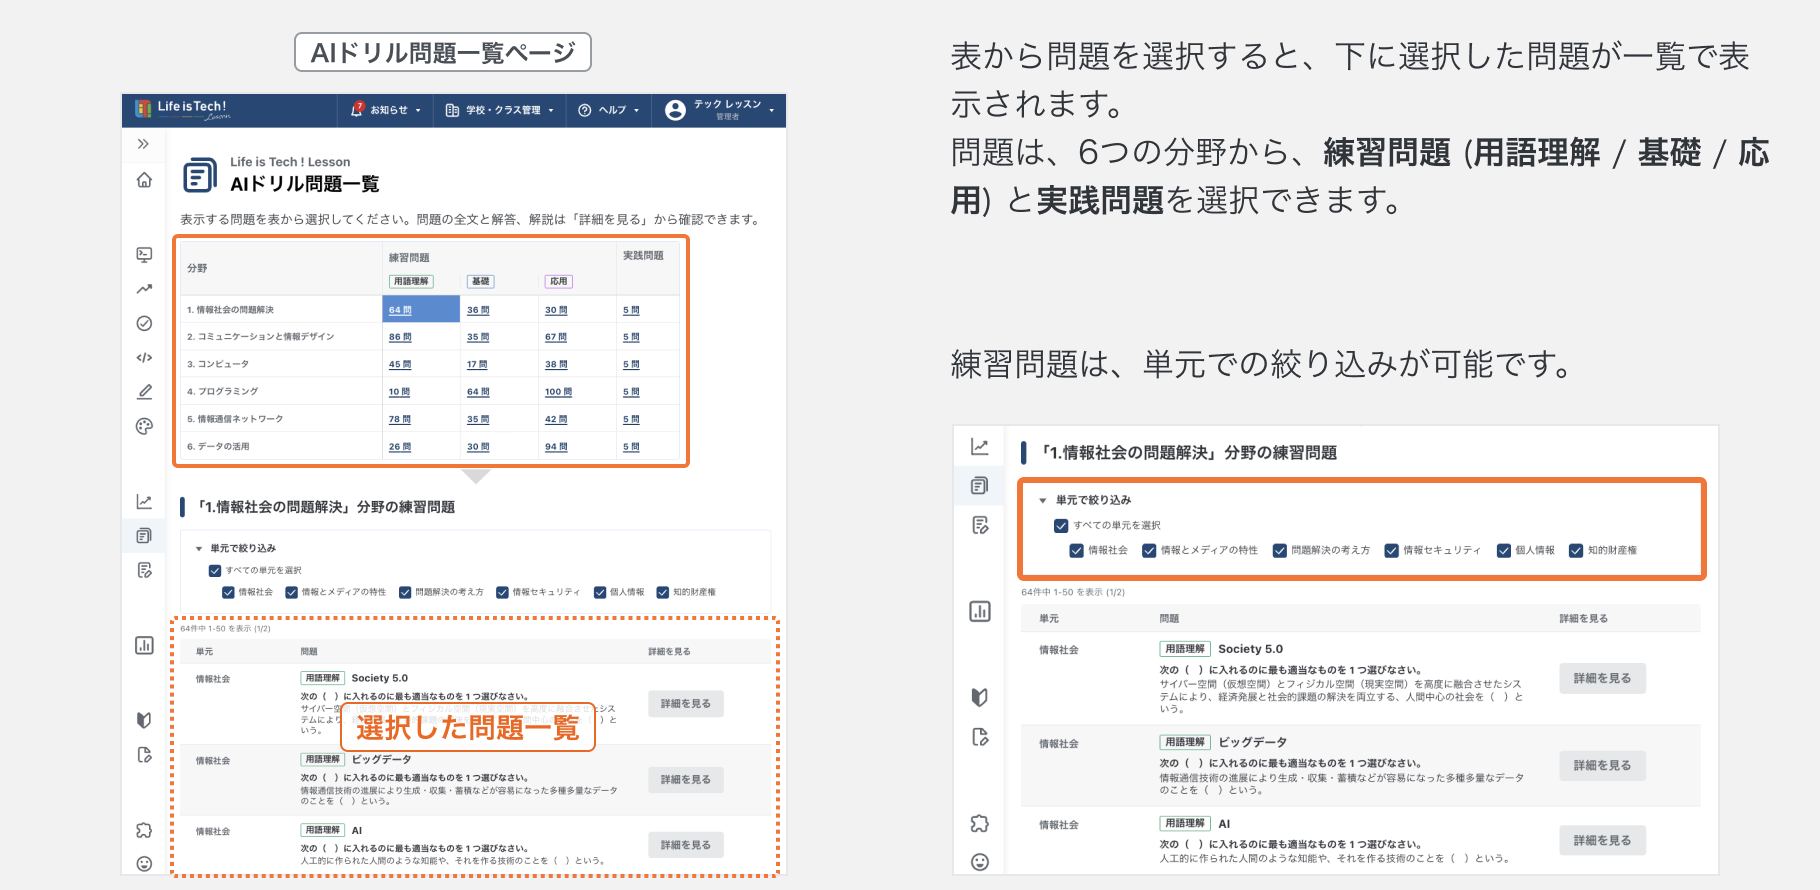Click line-chart icon in right screenshot sidebar
The height and width of the screenshot is (890, 1820).
(x=980, y=447)
